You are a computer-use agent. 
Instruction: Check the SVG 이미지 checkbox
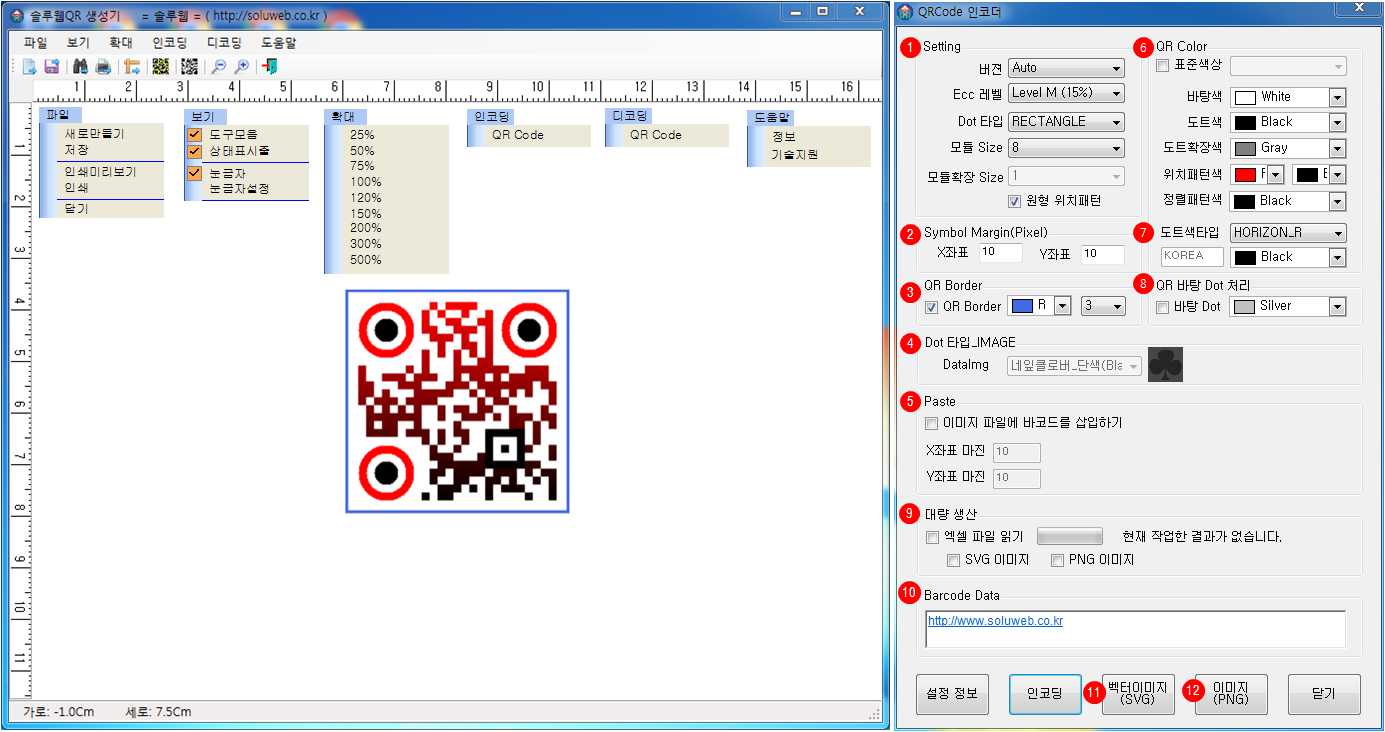[x=954, y=560]
